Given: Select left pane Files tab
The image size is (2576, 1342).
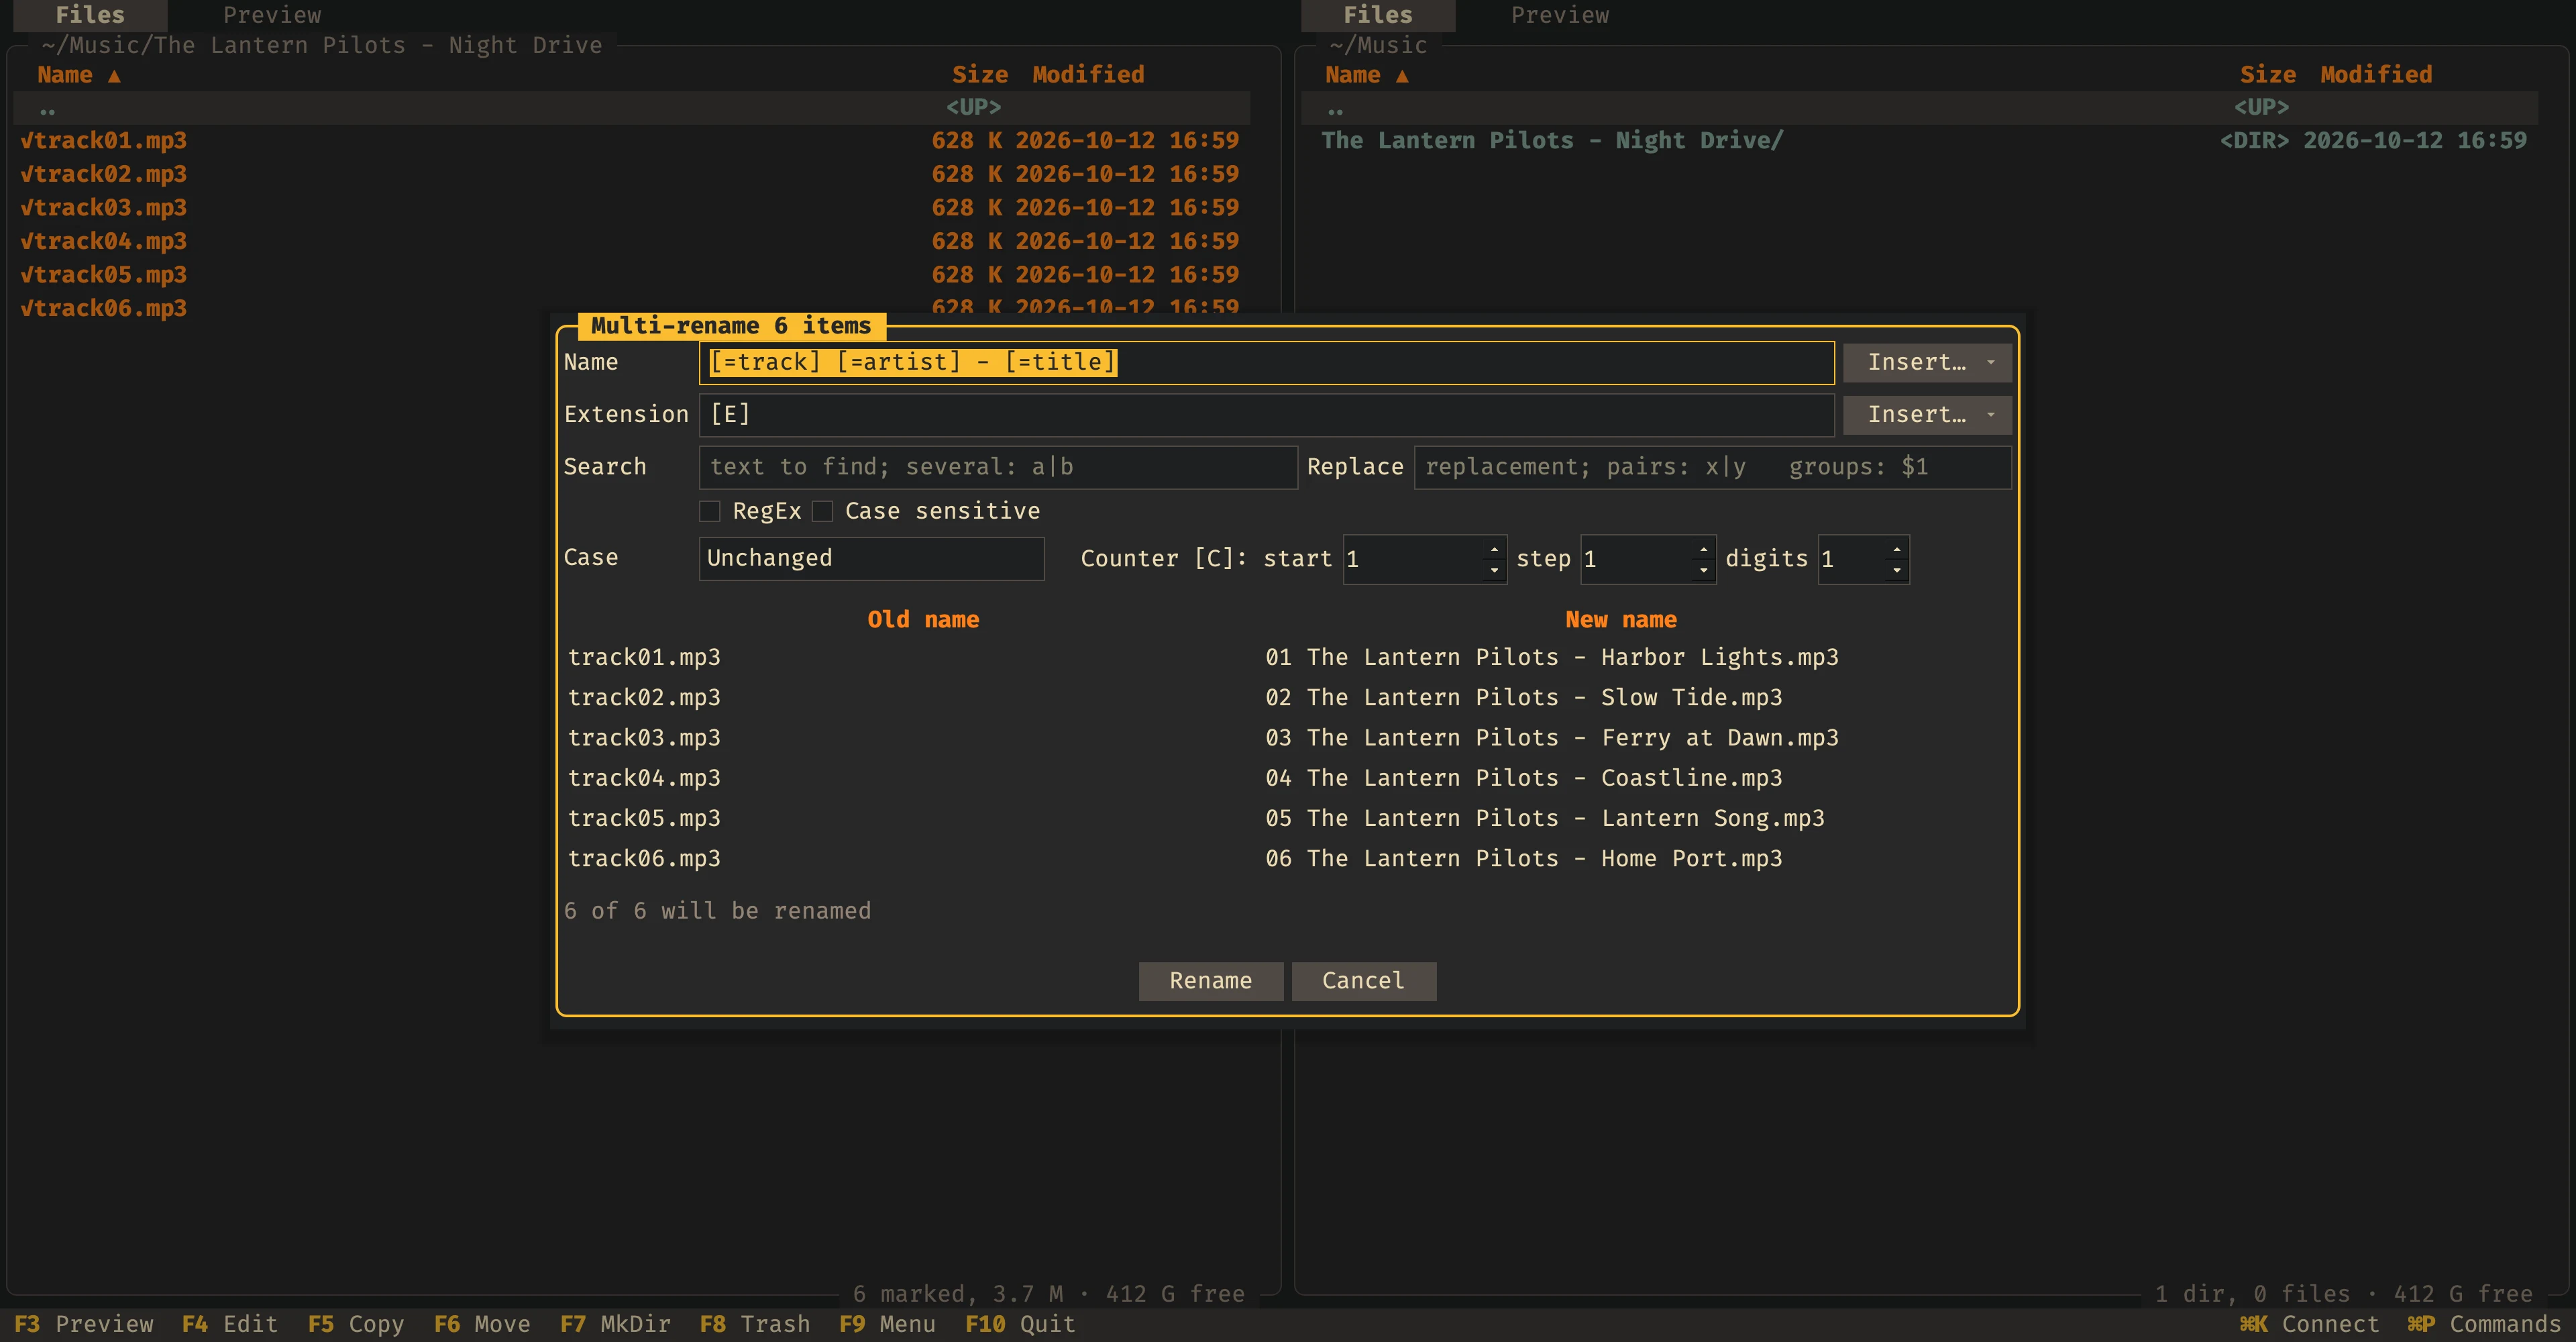Looking at the screenshot, I should (90, 15).
